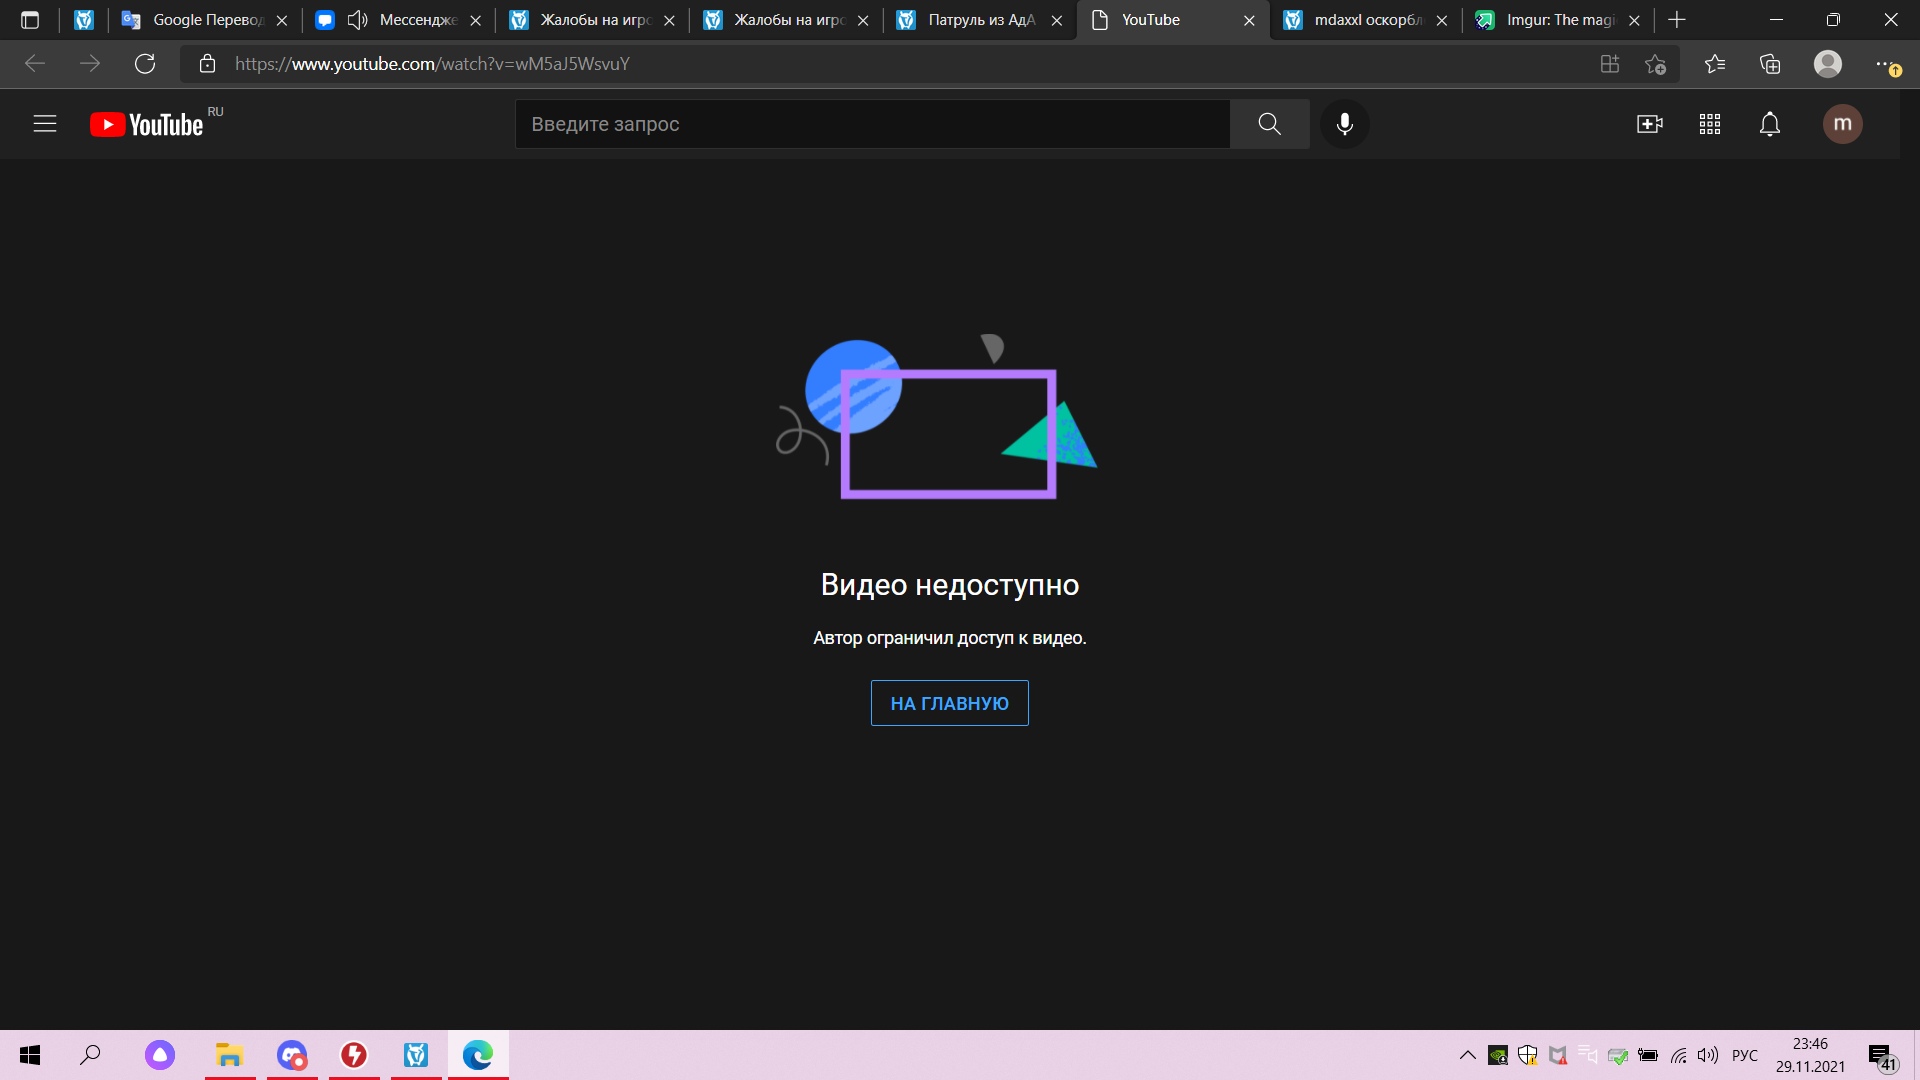The image size is (1920, 1080).
Task: Reload the page with refresh button
Action: (145, 64)
